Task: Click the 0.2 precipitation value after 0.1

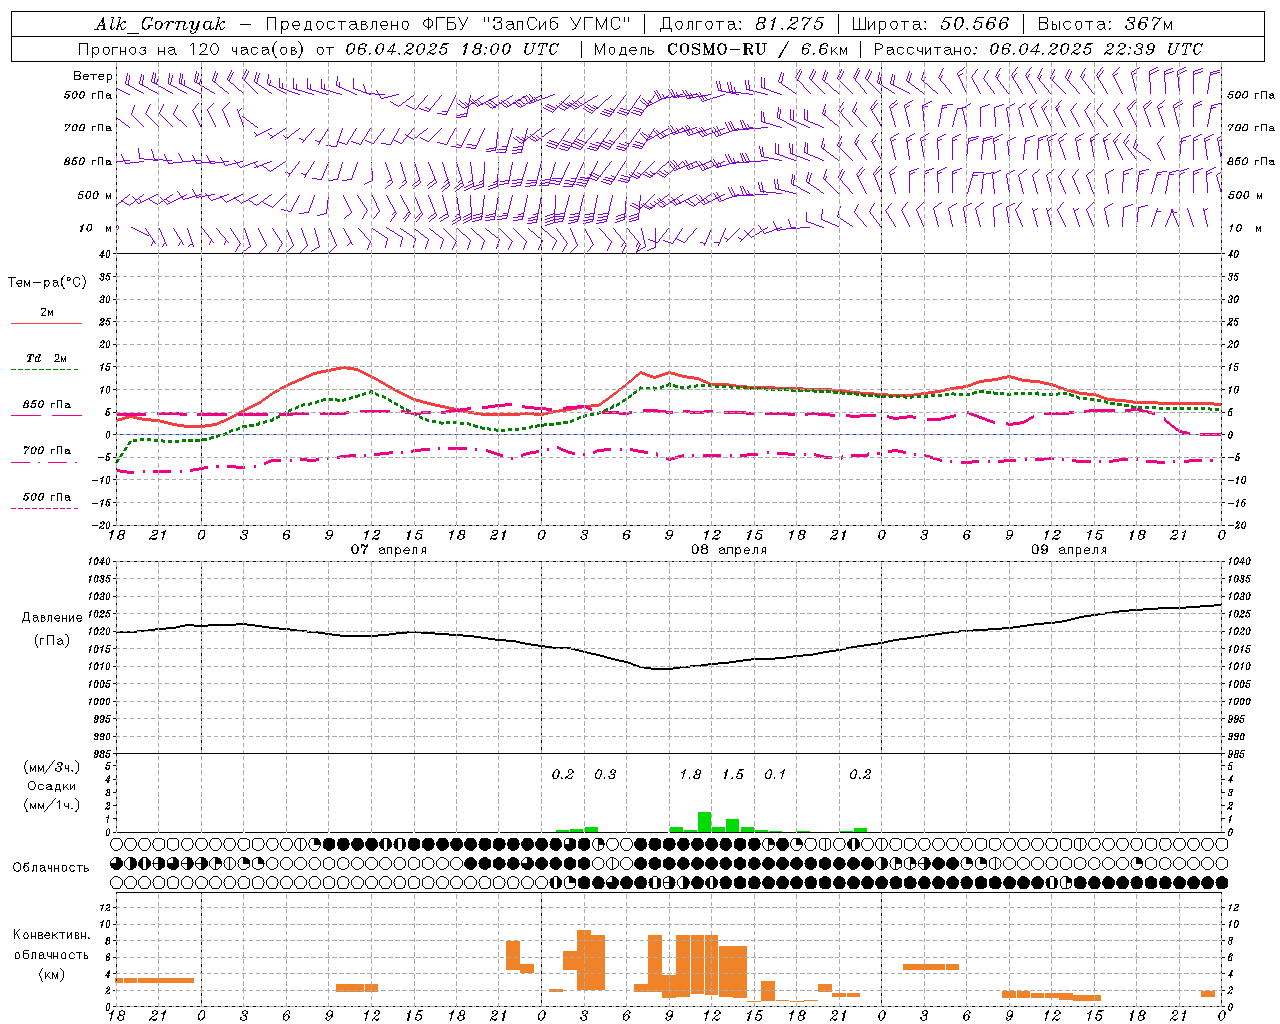Action: pos(860,774)
